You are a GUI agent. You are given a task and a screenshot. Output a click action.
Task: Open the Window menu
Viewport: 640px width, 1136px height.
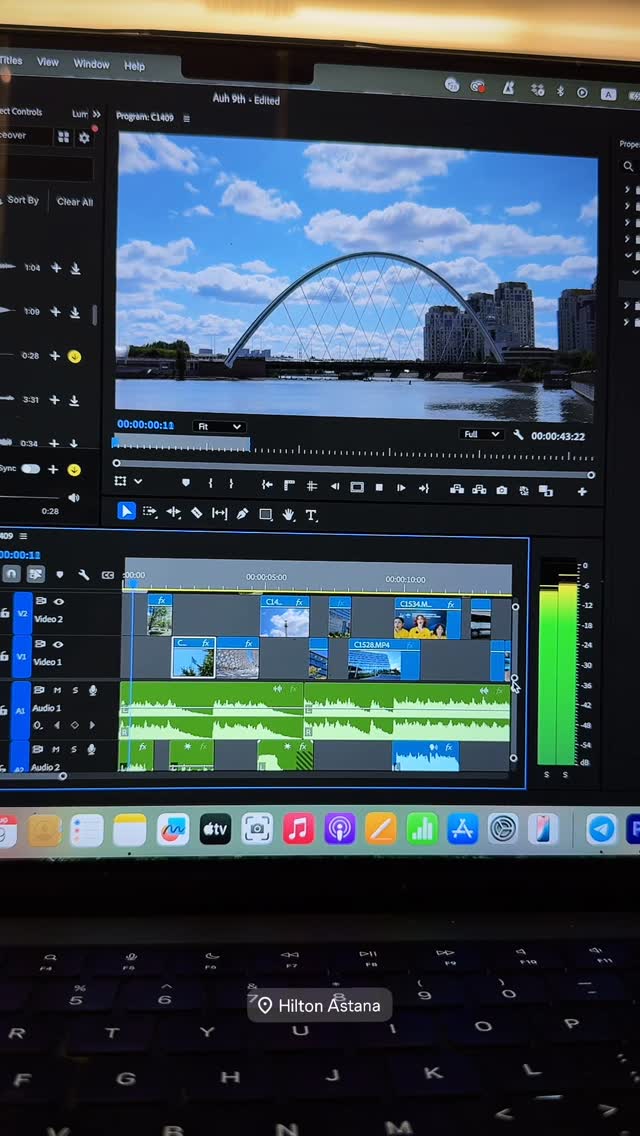click(x=91, y=64)
